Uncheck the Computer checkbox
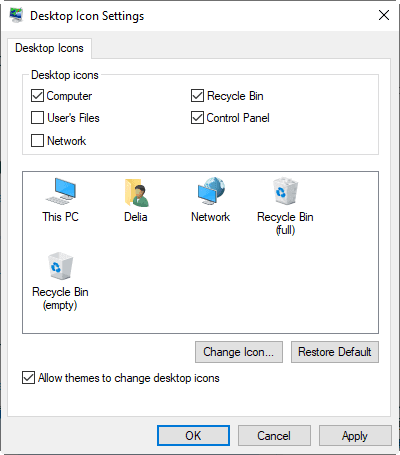This screenshot has width=400, height=455. click(37, 96)
